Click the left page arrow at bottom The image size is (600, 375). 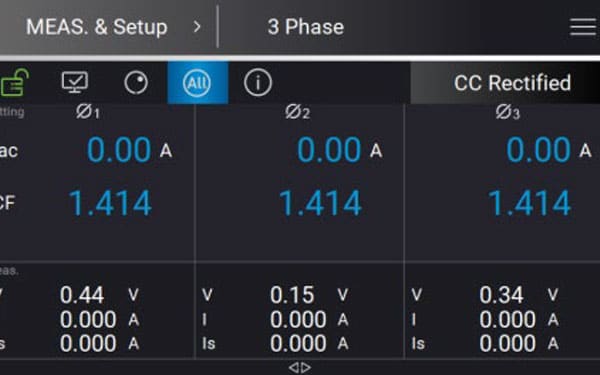click(294, 368)
